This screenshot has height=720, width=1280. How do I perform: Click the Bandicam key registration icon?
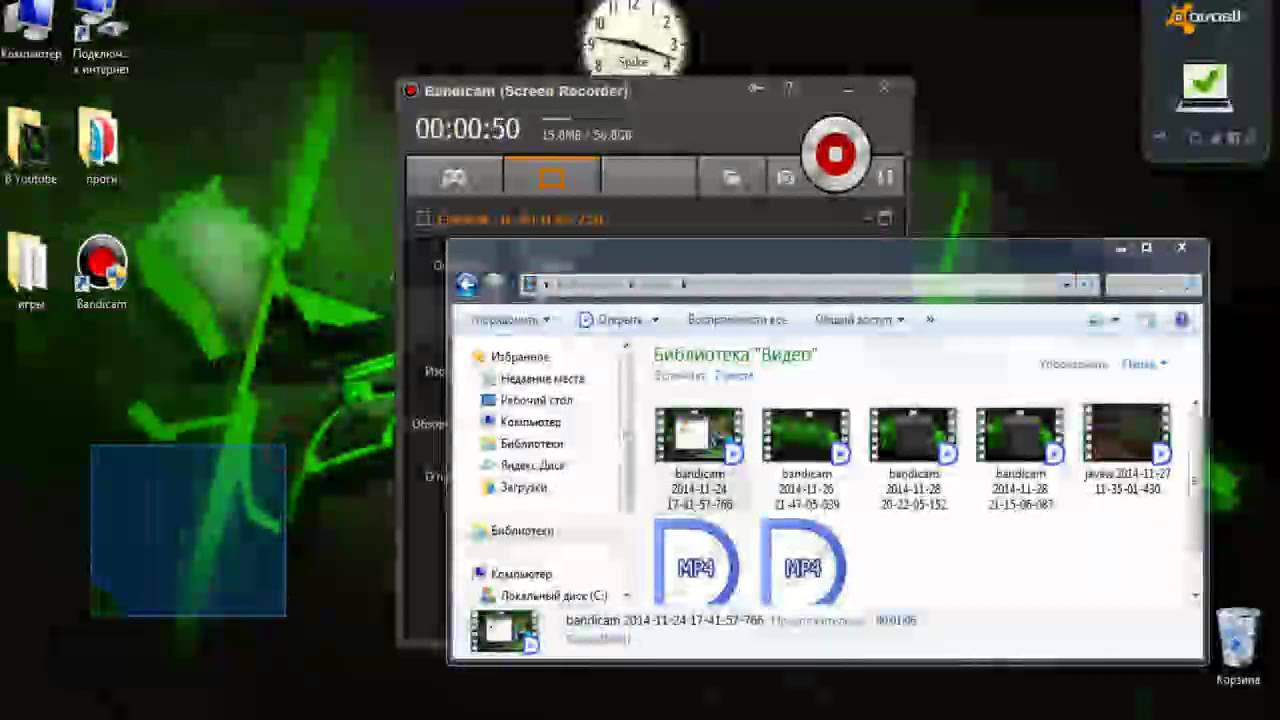756,89
